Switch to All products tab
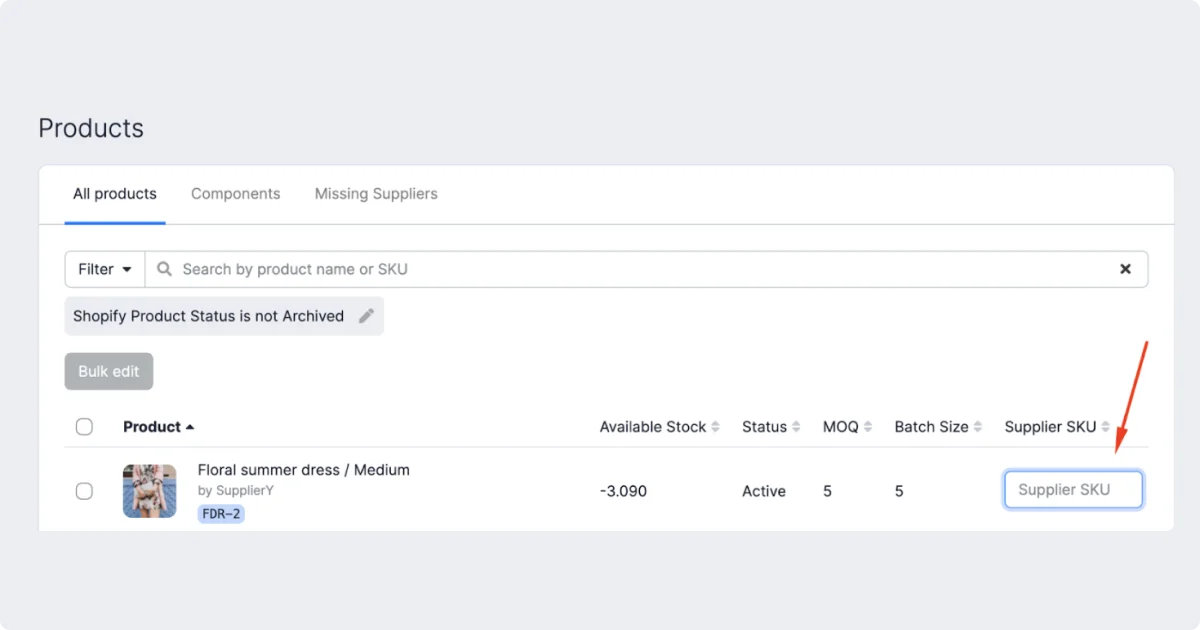 pyautogui.click(x=115, y=194)
